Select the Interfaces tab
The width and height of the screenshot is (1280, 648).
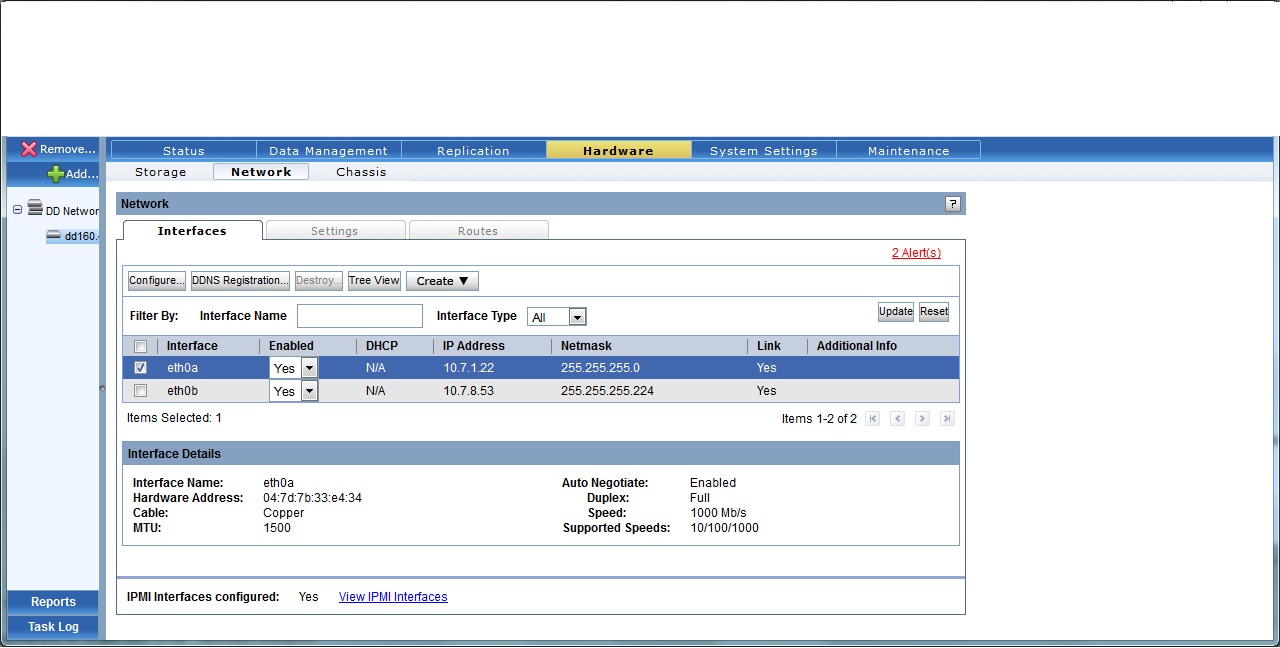click(x=192, y=231)
